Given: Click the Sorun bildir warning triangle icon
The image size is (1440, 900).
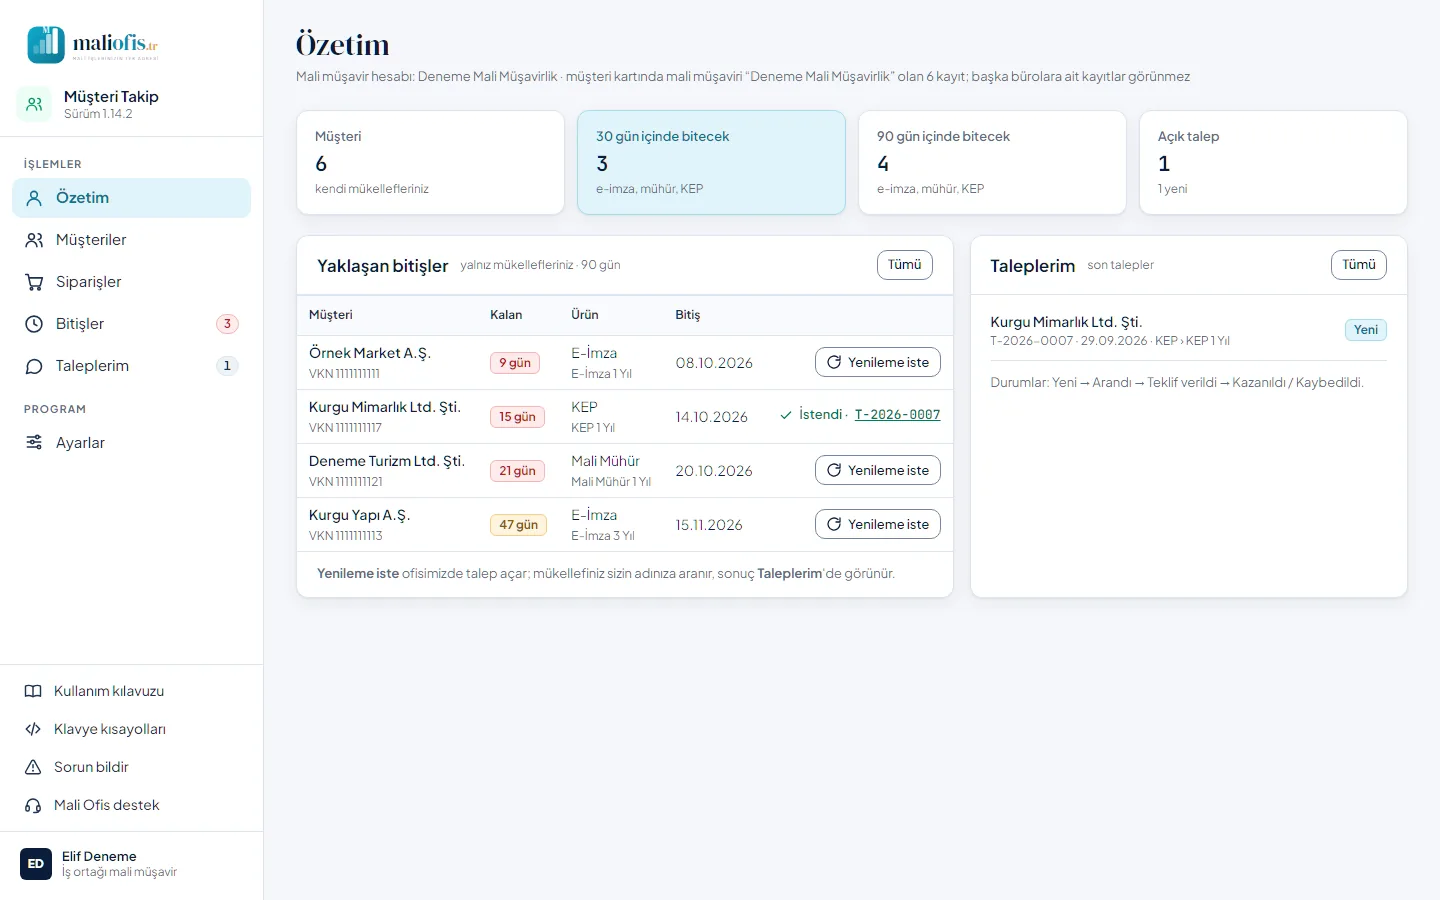Looking at the screenshot, I should click(33, 767).
